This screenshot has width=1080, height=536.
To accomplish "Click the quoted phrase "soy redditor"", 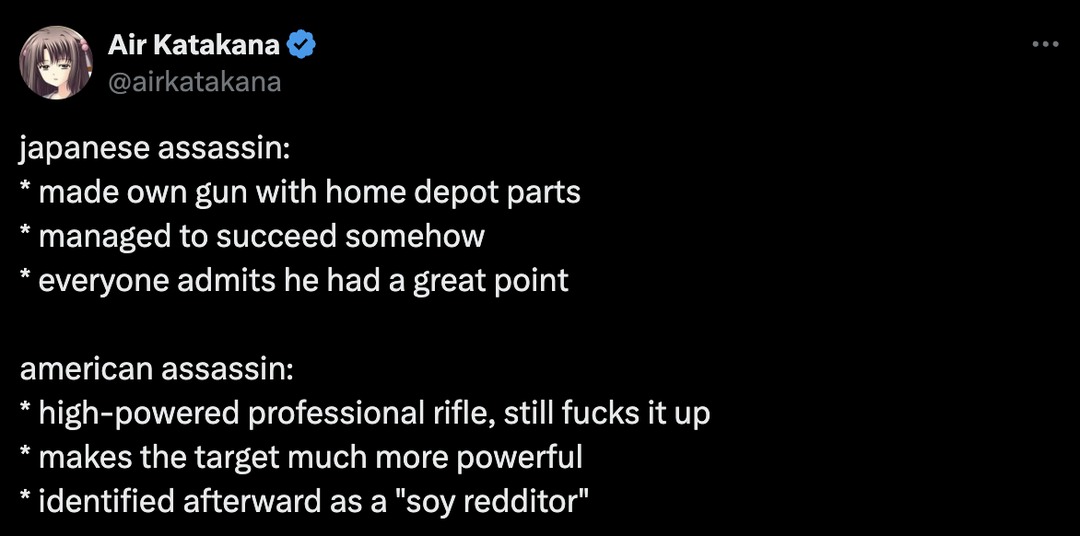I will click(492, 501).
